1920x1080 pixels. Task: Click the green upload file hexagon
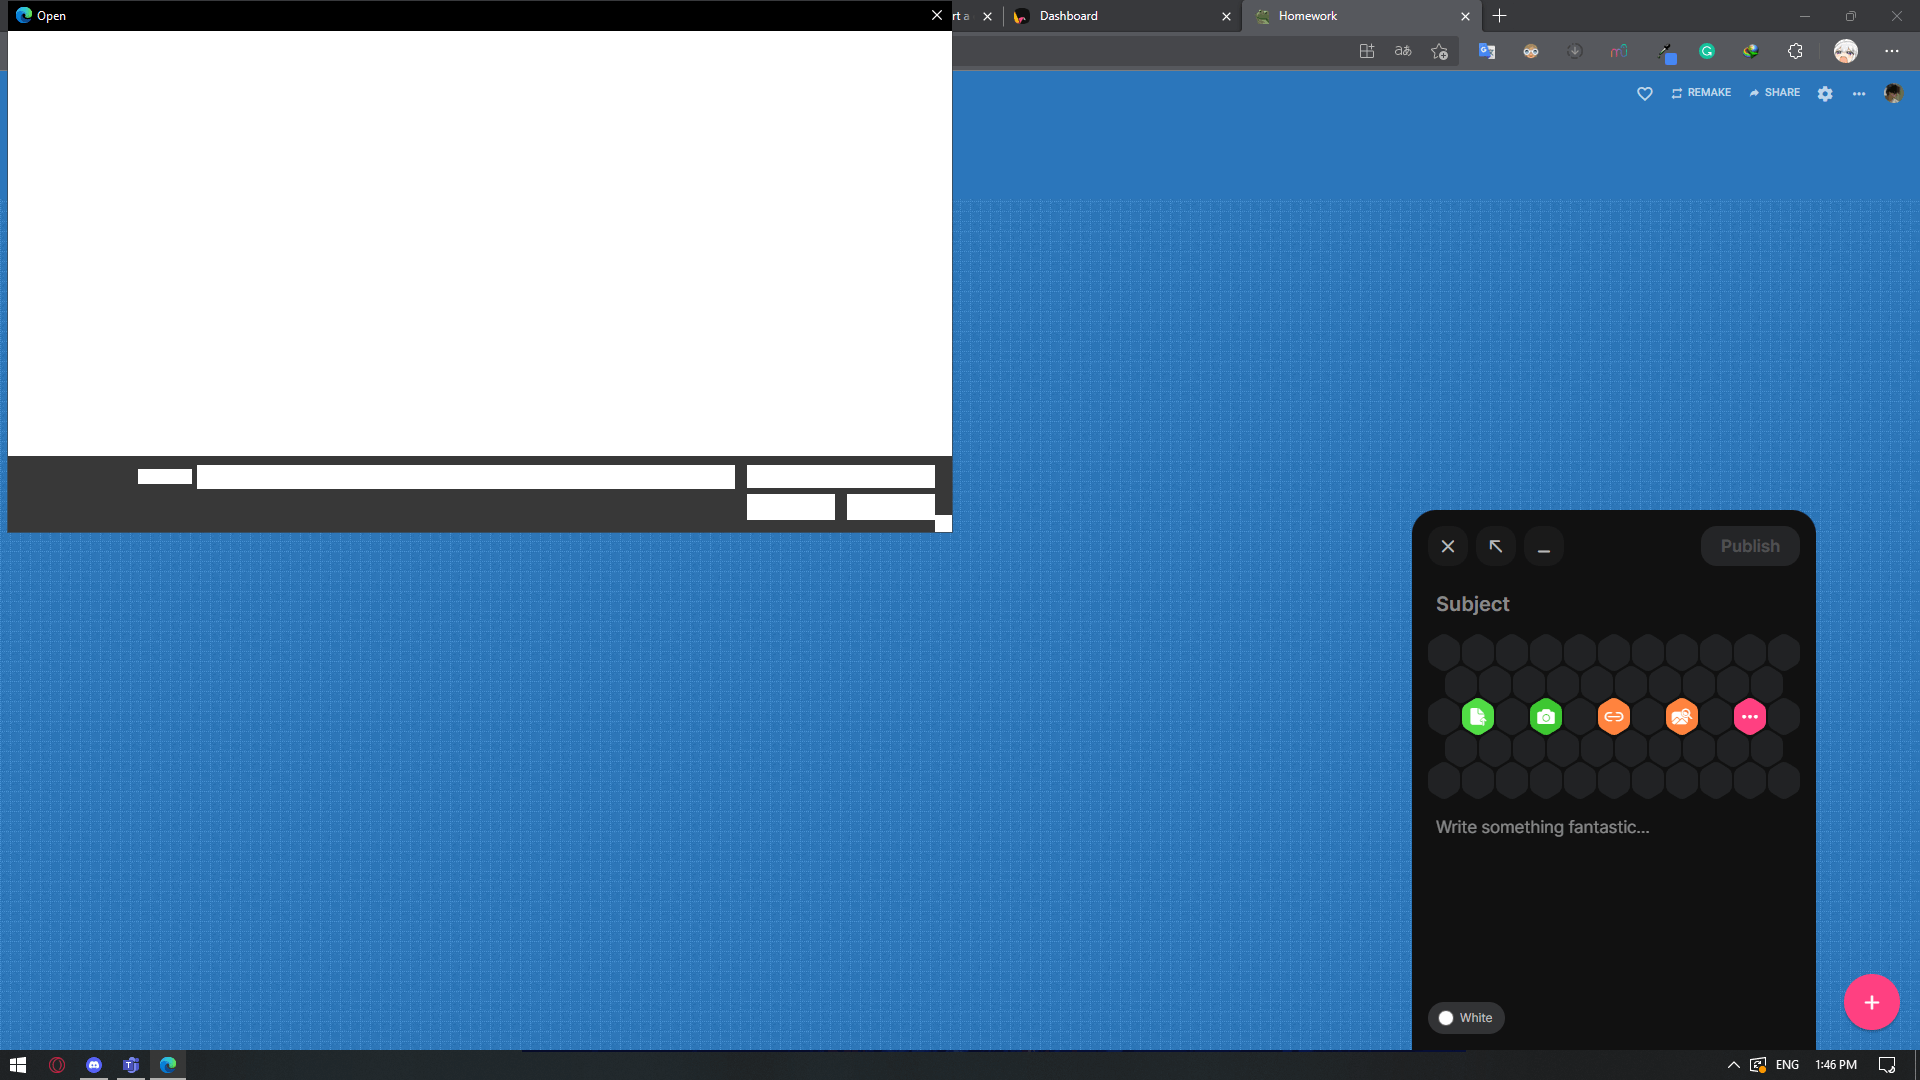pos(1478,717)
